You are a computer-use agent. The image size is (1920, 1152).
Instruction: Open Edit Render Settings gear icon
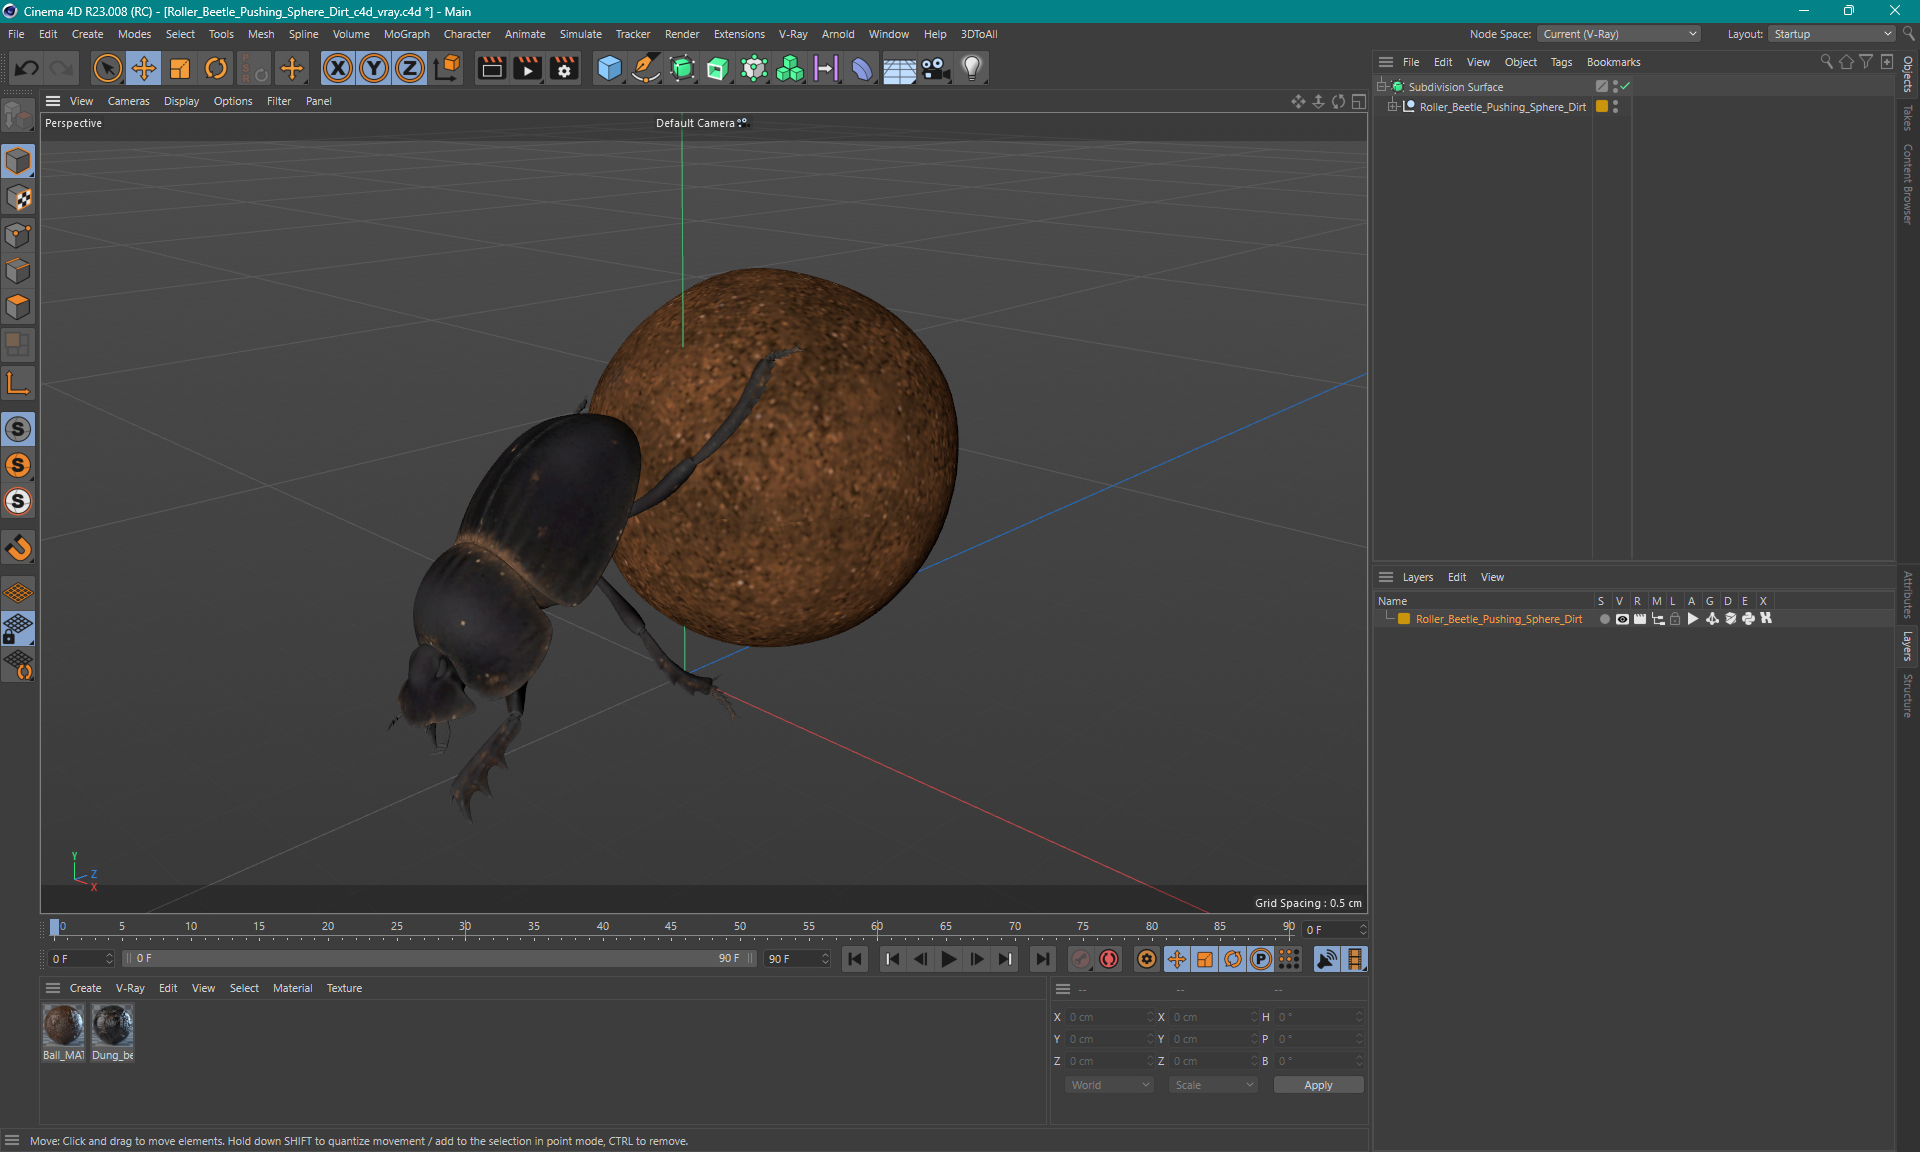(x=565, y=68)
